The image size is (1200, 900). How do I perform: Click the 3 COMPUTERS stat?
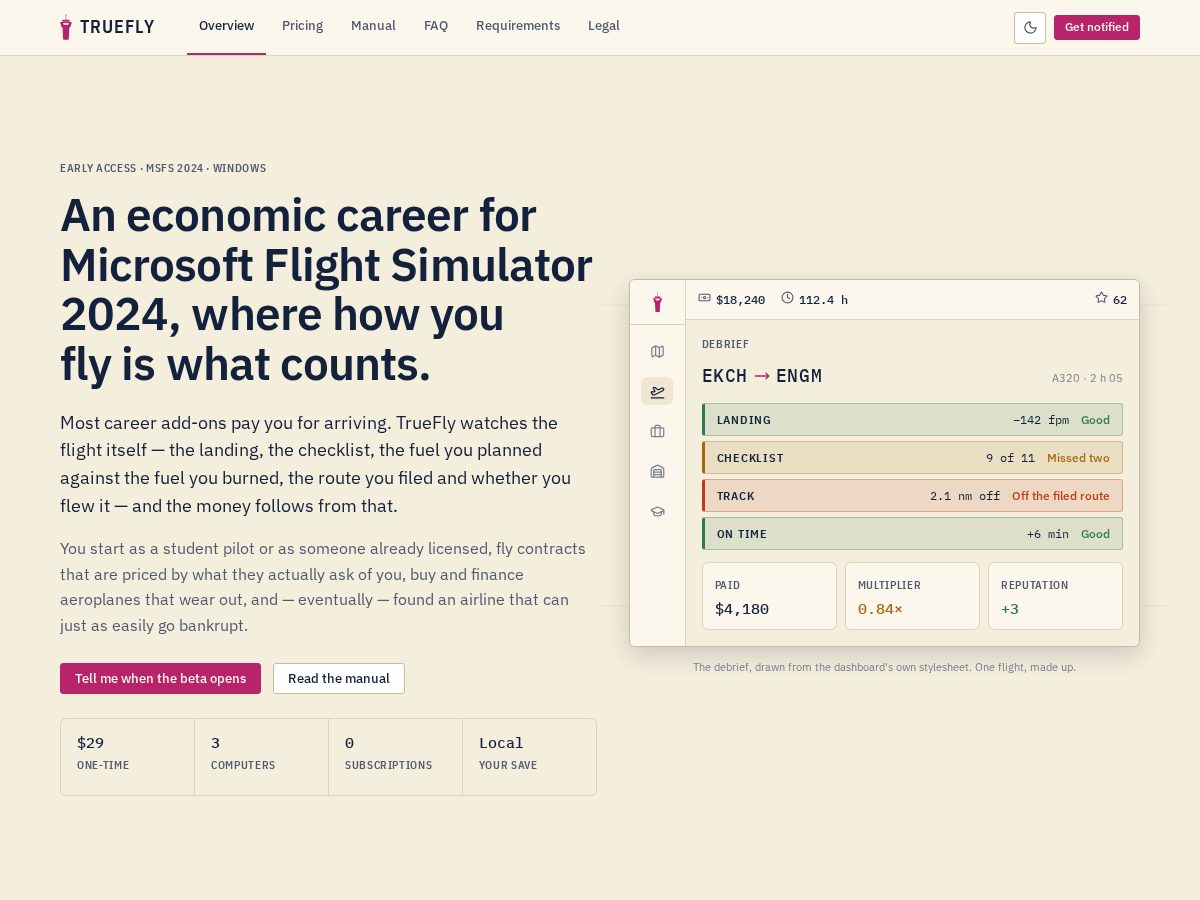pos(261,757)
